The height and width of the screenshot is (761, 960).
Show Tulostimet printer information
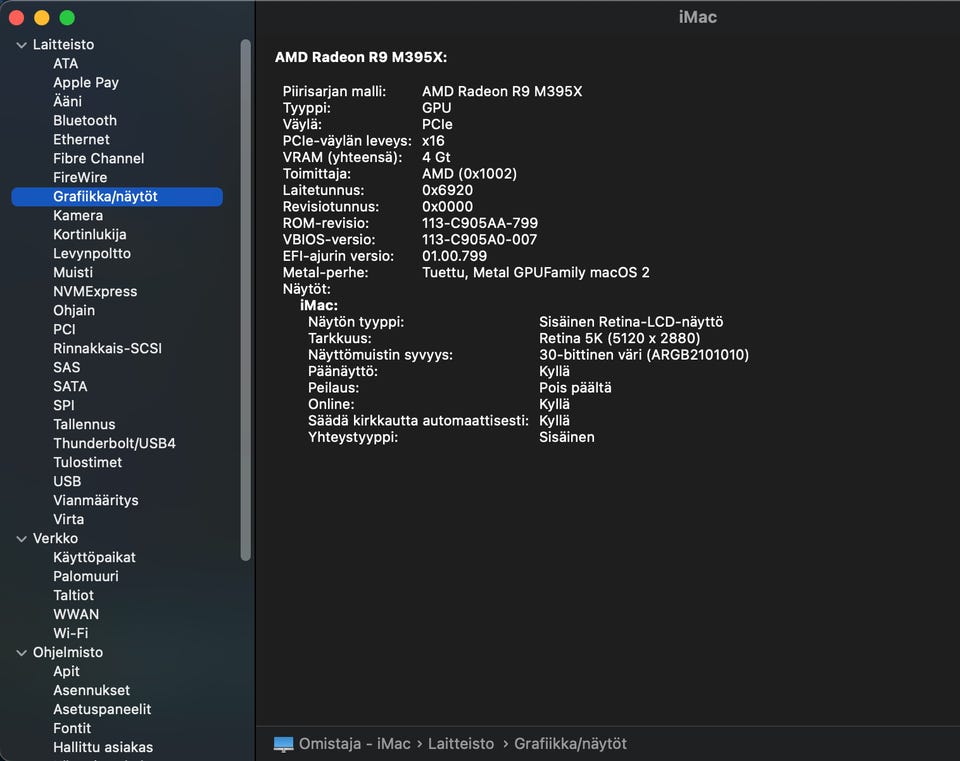87,462
